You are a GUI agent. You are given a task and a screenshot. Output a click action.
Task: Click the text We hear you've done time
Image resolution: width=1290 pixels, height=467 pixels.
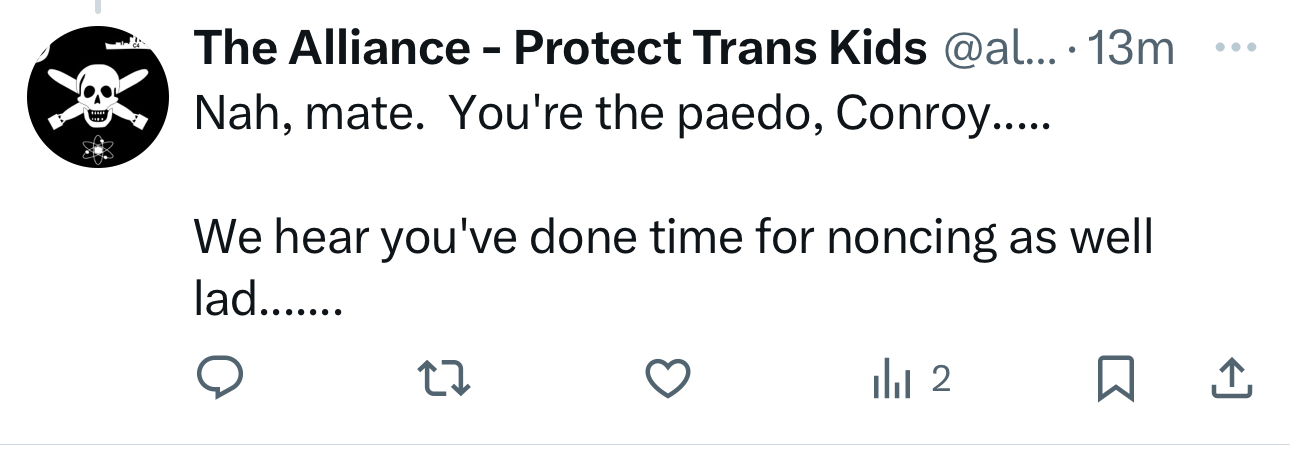click(x=480, y=238)
